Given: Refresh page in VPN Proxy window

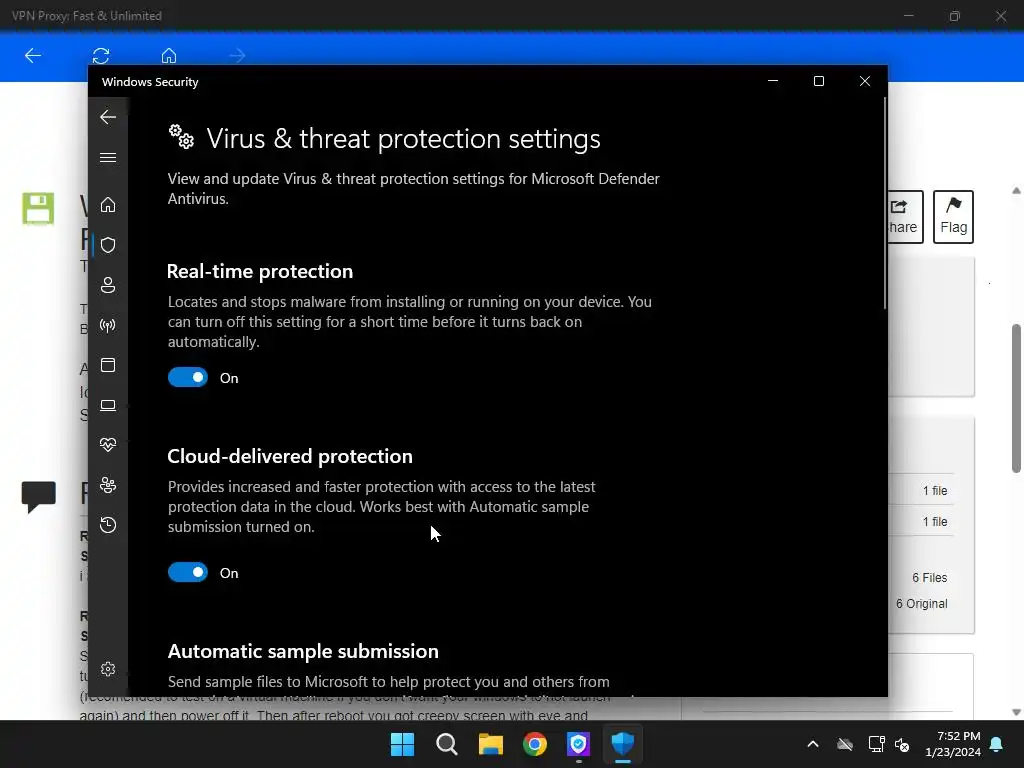Looking at the screenshot, I should (x=101, y=56).
